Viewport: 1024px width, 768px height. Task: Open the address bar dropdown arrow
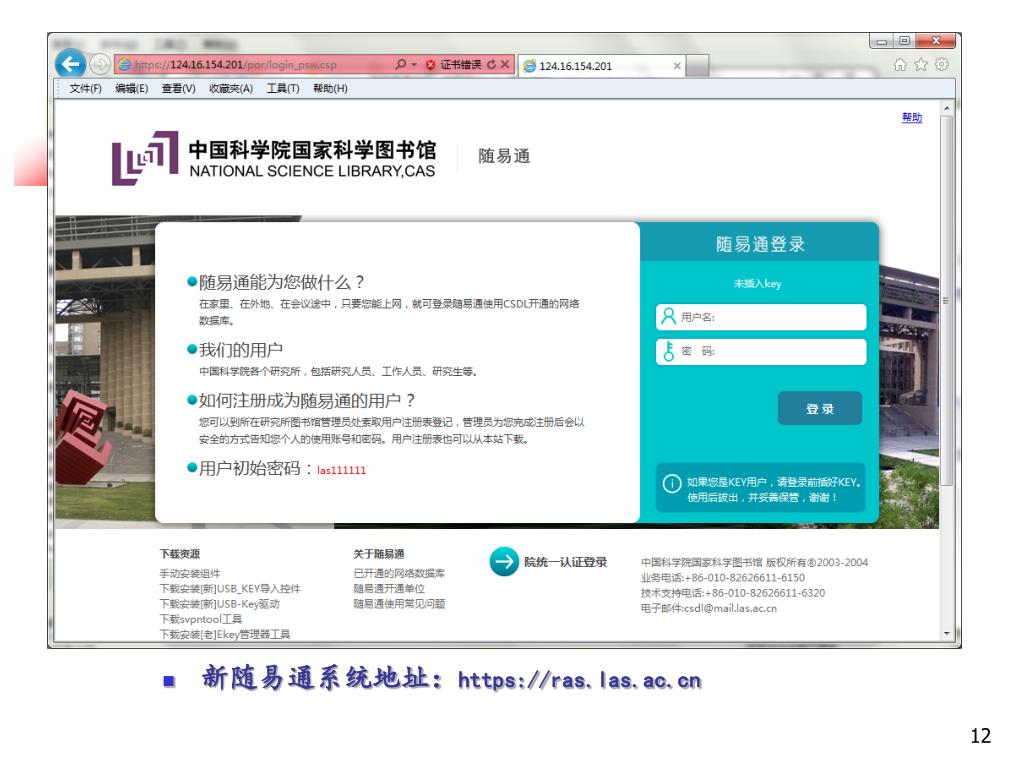click(x=414, y=65)
